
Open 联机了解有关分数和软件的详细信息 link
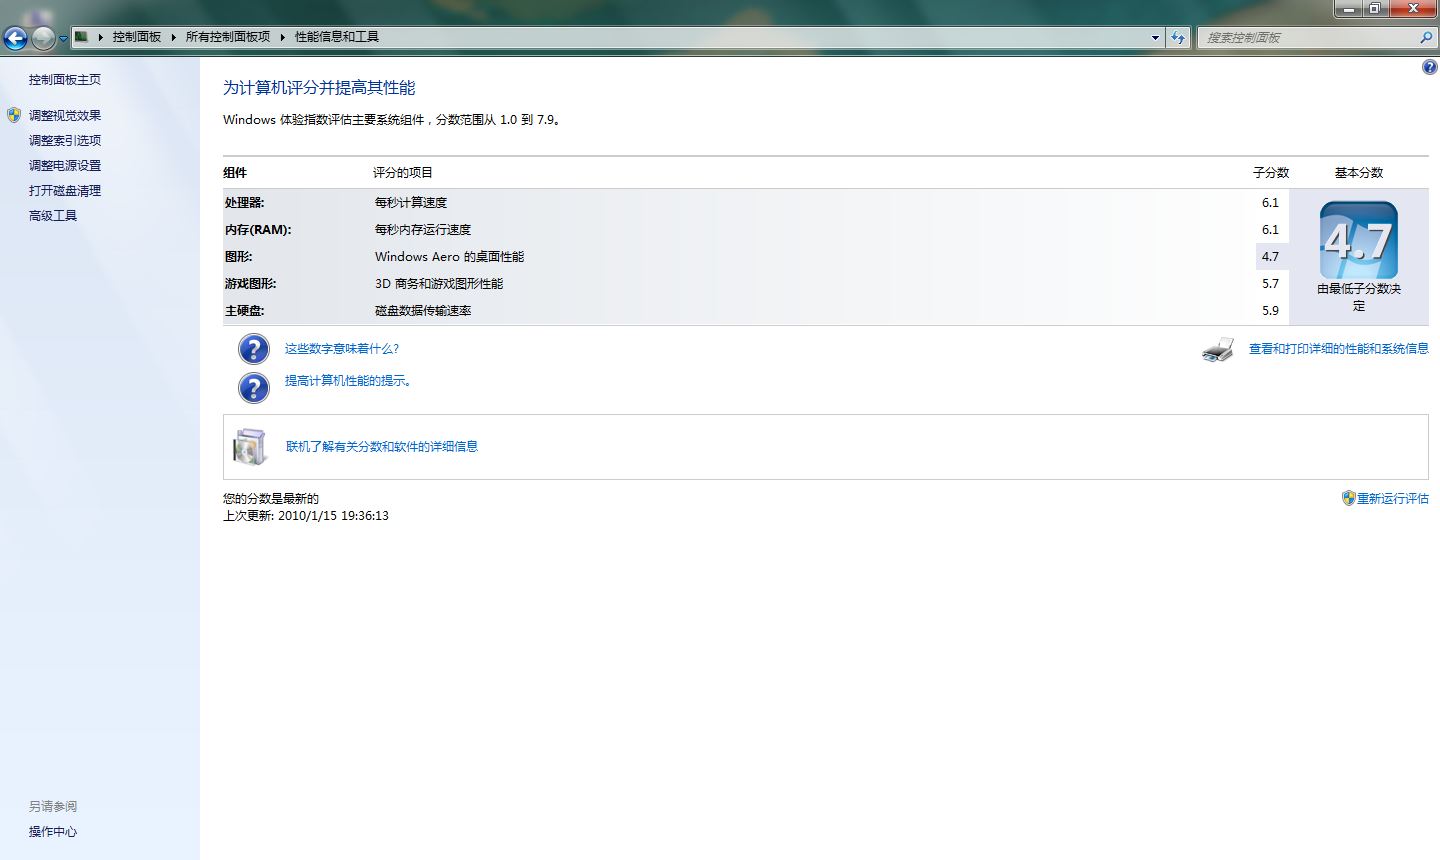(382, 447)
